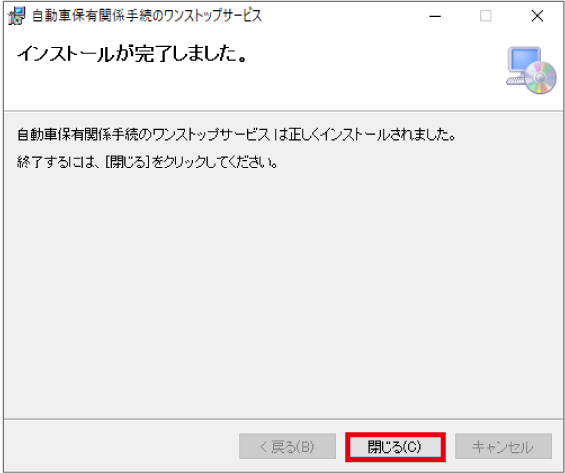Click the disabled < 戻る(B) button
This screenshot has height=473, width=565.
coord(287,447)
